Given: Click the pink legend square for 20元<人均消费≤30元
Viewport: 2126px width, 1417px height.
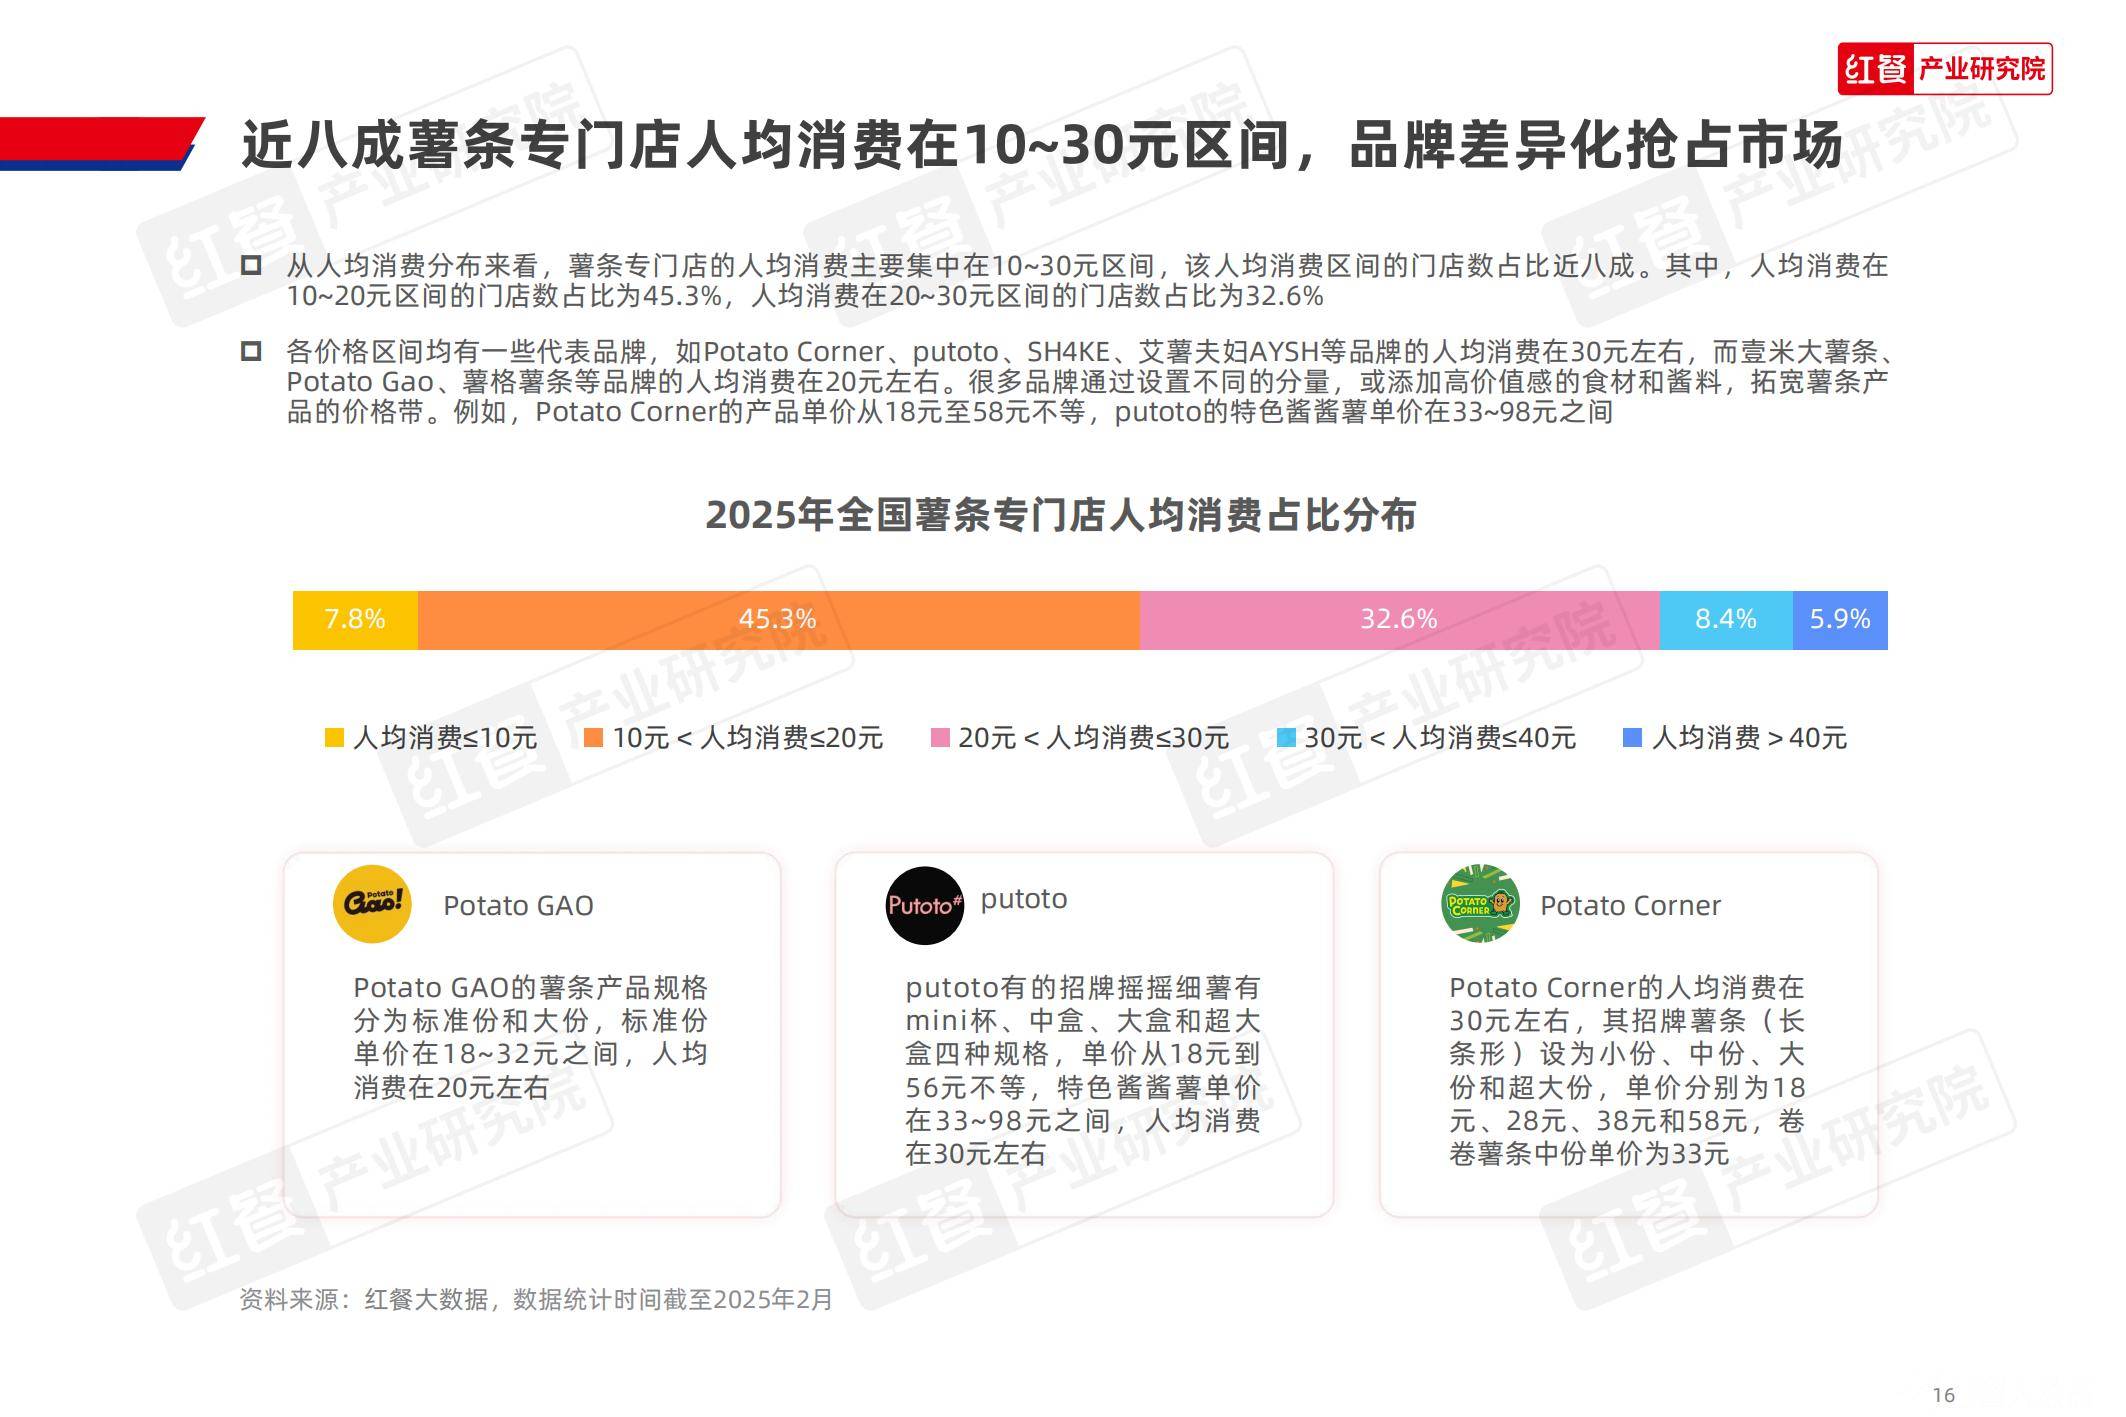Looking at the screenshot, I should (940, 738).
